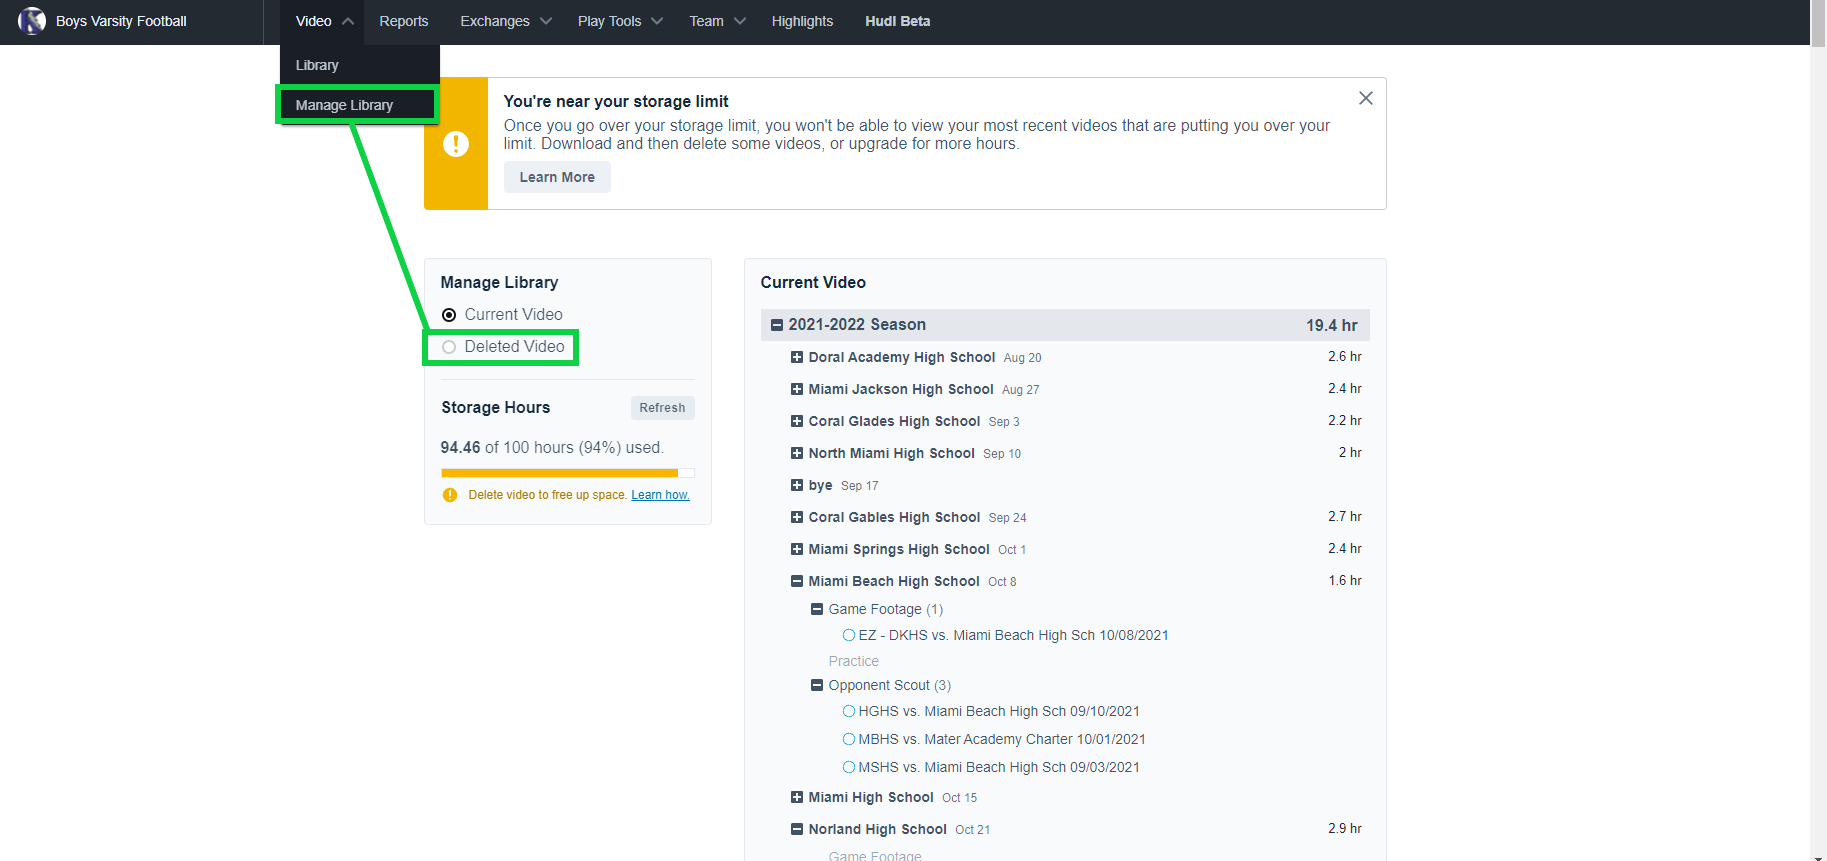Screen dimensions: 1827x861
Task: Click the yellow storage warning exclamation icon
Action: pos(456,144)
